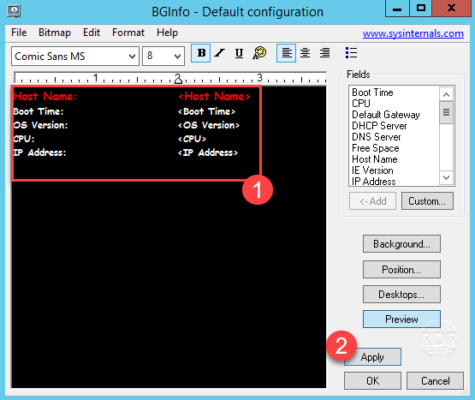This screenshot has height=400, width=475.
Task: Click the 'IP Address:' label in editor
Action: coord(40,153)
